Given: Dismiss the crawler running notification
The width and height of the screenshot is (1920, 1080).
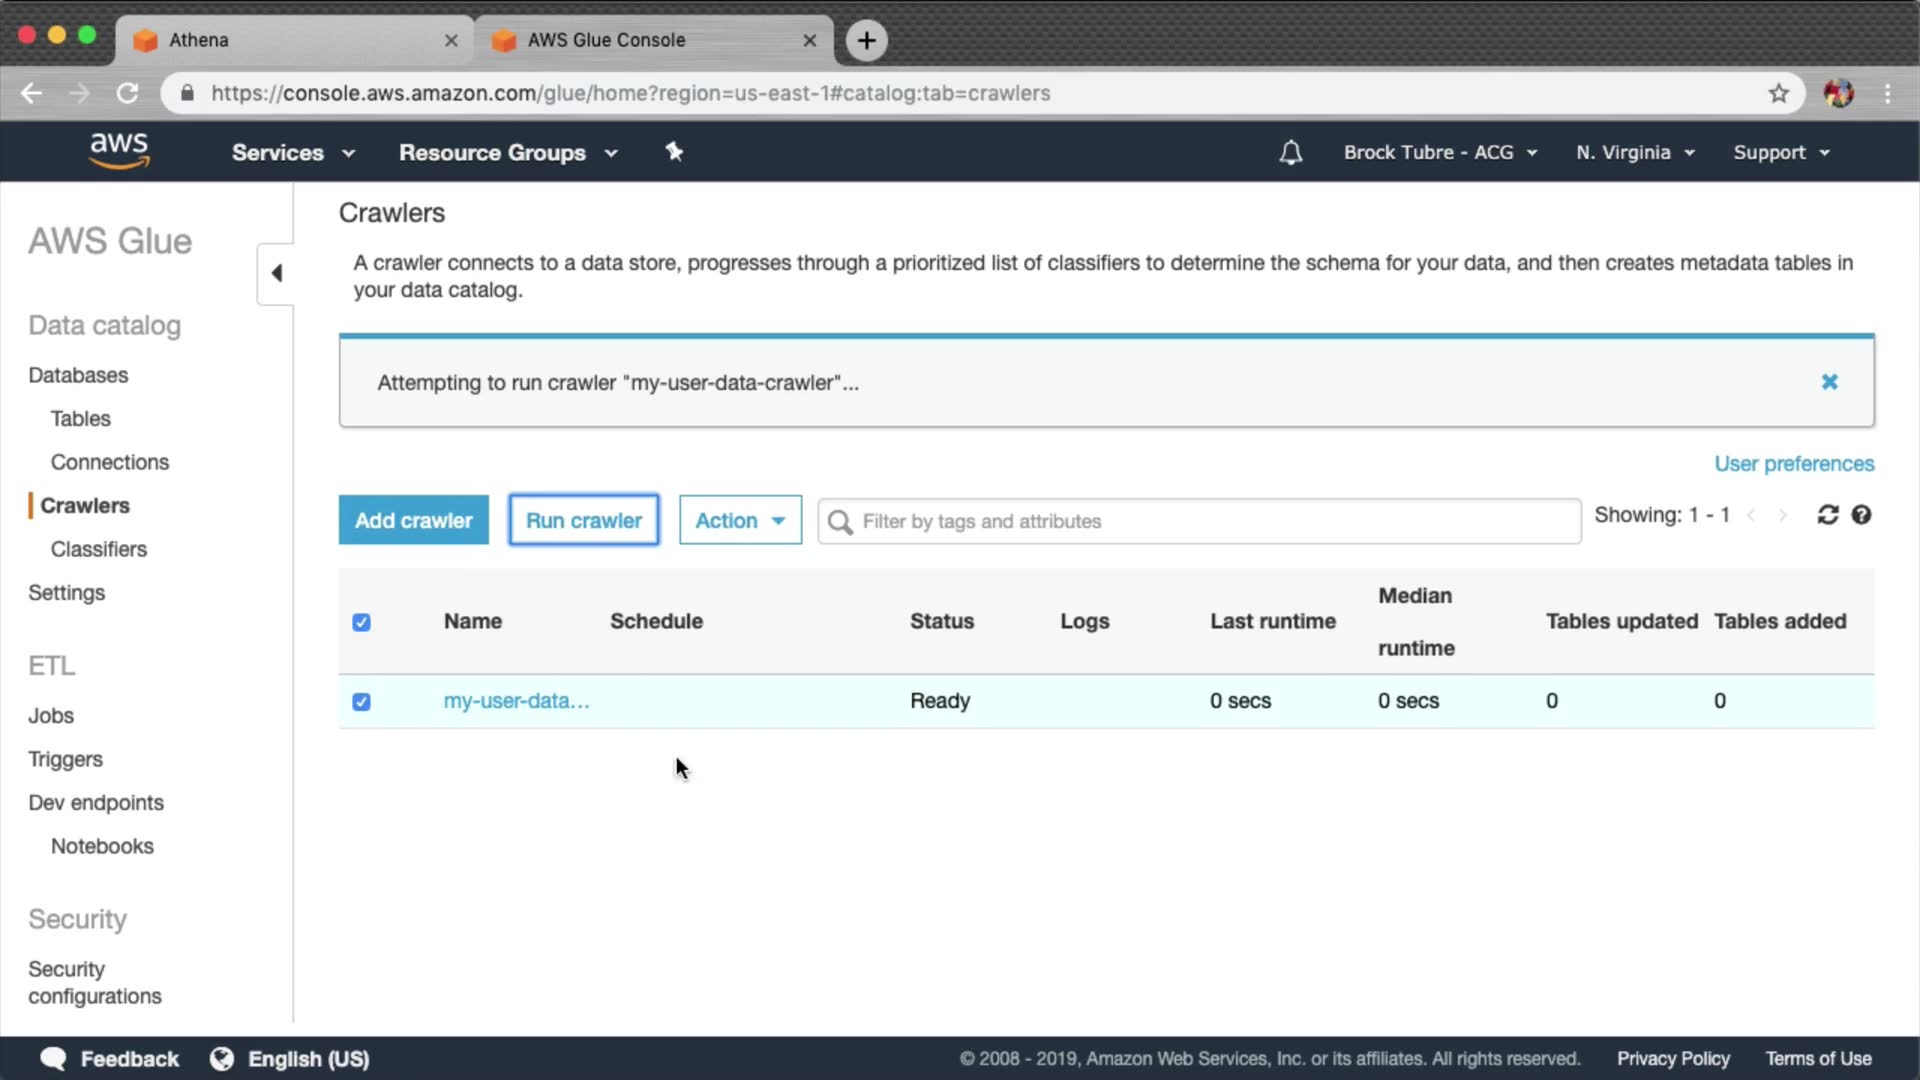Looking at the screenshot, I should tap(1829, 382).
